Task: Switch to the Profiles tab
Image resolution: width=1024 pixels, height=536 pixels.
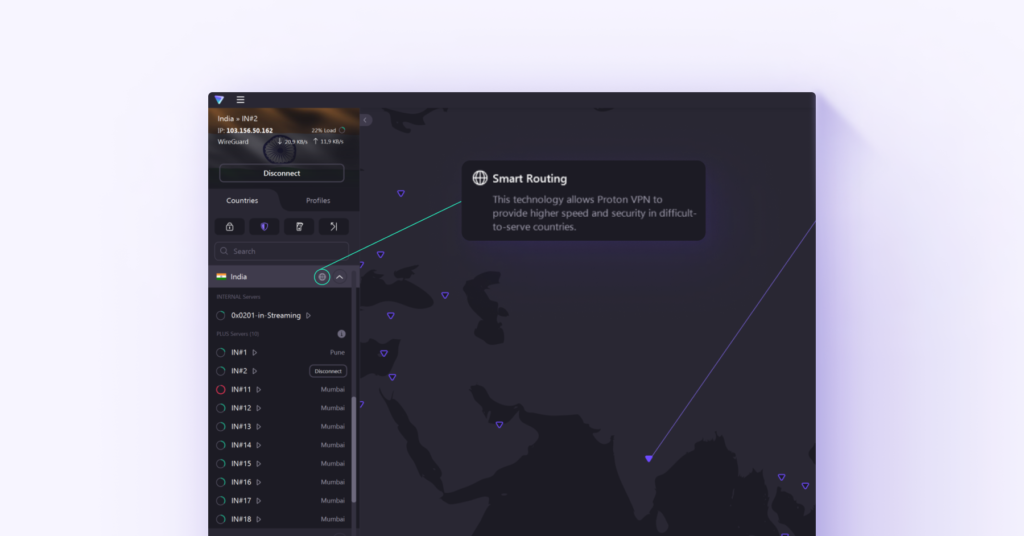Action: [x=318, y=200]
